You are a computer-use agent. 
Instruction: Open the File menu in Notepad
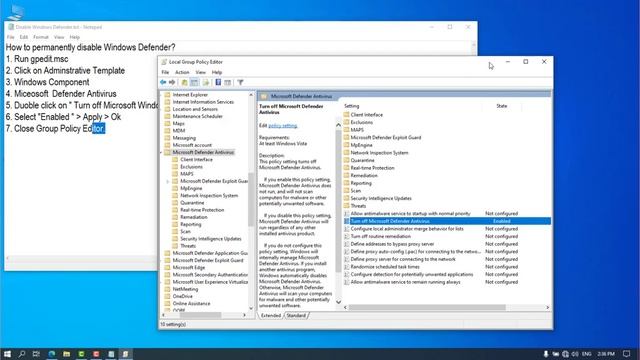(11, 37)
